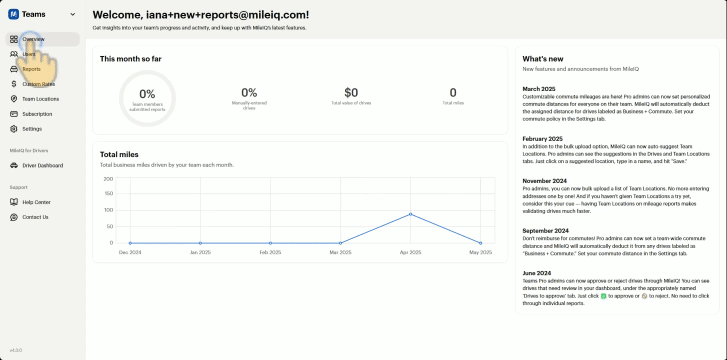Click the team members submitted reports progress ring

pos(147,98)
